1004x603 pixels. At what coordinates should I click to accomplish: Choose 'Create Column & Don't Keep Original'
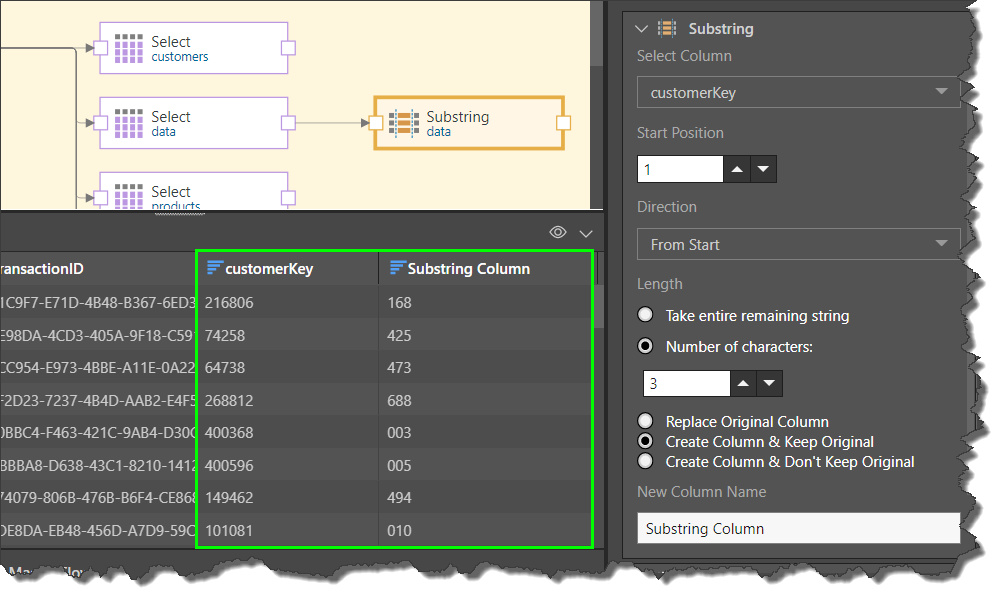click(646, 461)
